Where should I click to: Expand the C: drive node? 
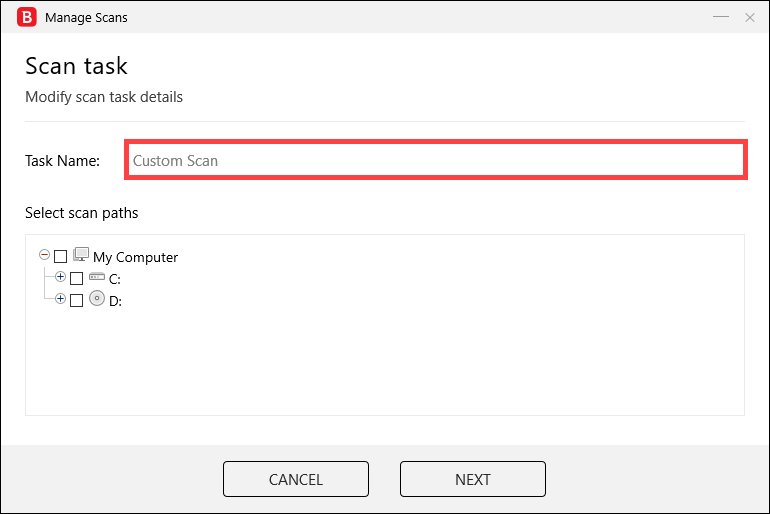[x=60, y=277]
